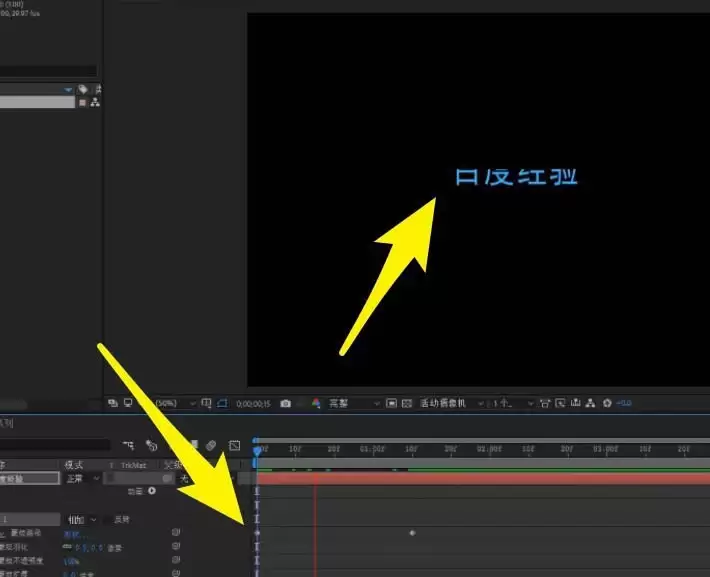Image resolution: width=710 pixels, height=577 pixels.
Task: Open the graph editor icon
Action: pos(235,446)
